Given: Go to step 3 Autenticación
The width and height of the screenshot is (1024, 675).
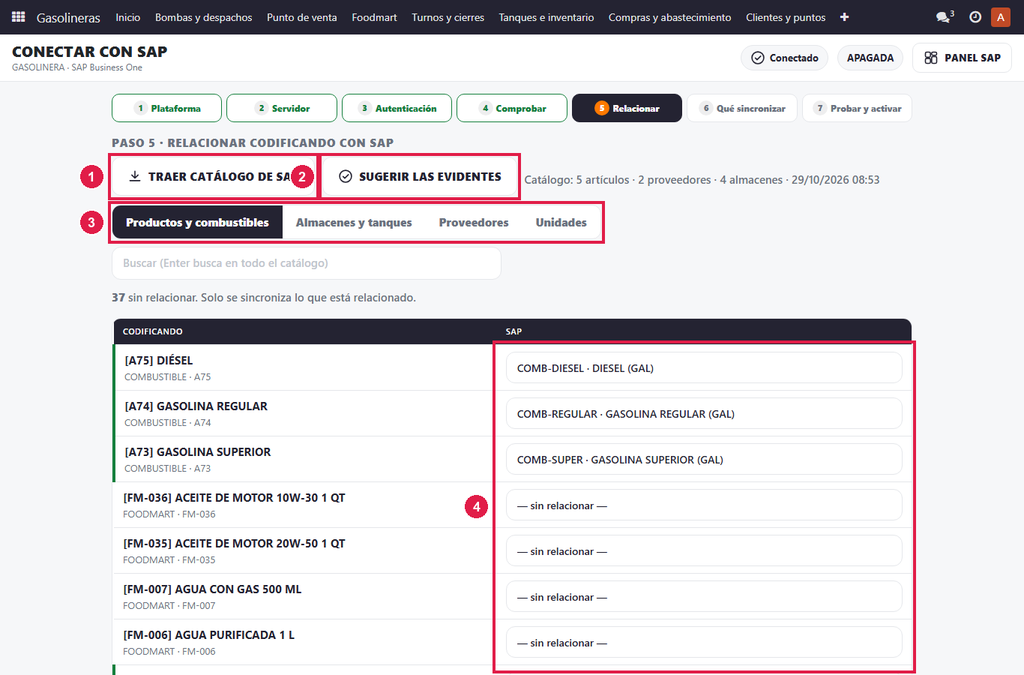Looking at the screenshot, I should (396, 108).
